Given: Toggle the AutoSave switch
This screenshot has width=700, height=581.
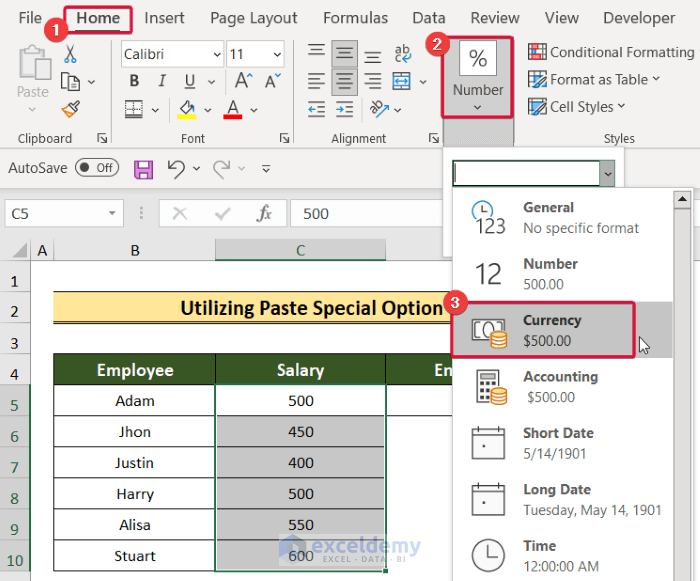Looking at the screenshot, I should tap(96, 168).
